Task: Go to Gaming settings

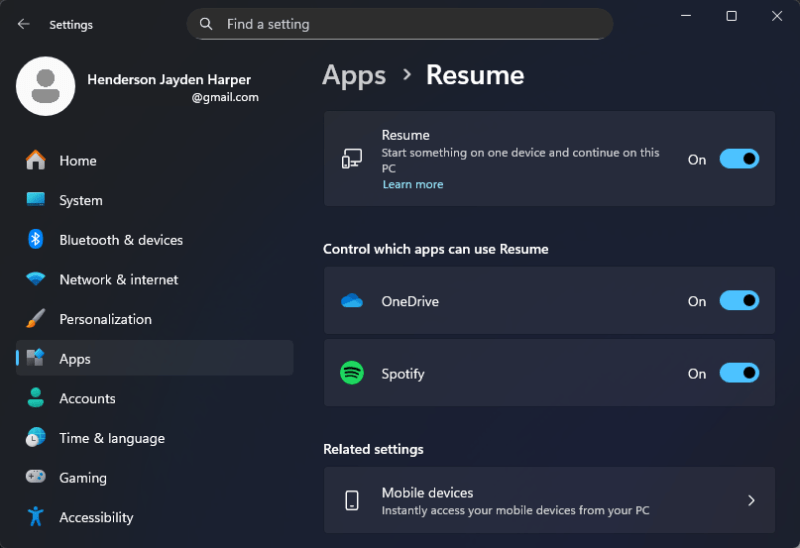Action: [155, 477]
